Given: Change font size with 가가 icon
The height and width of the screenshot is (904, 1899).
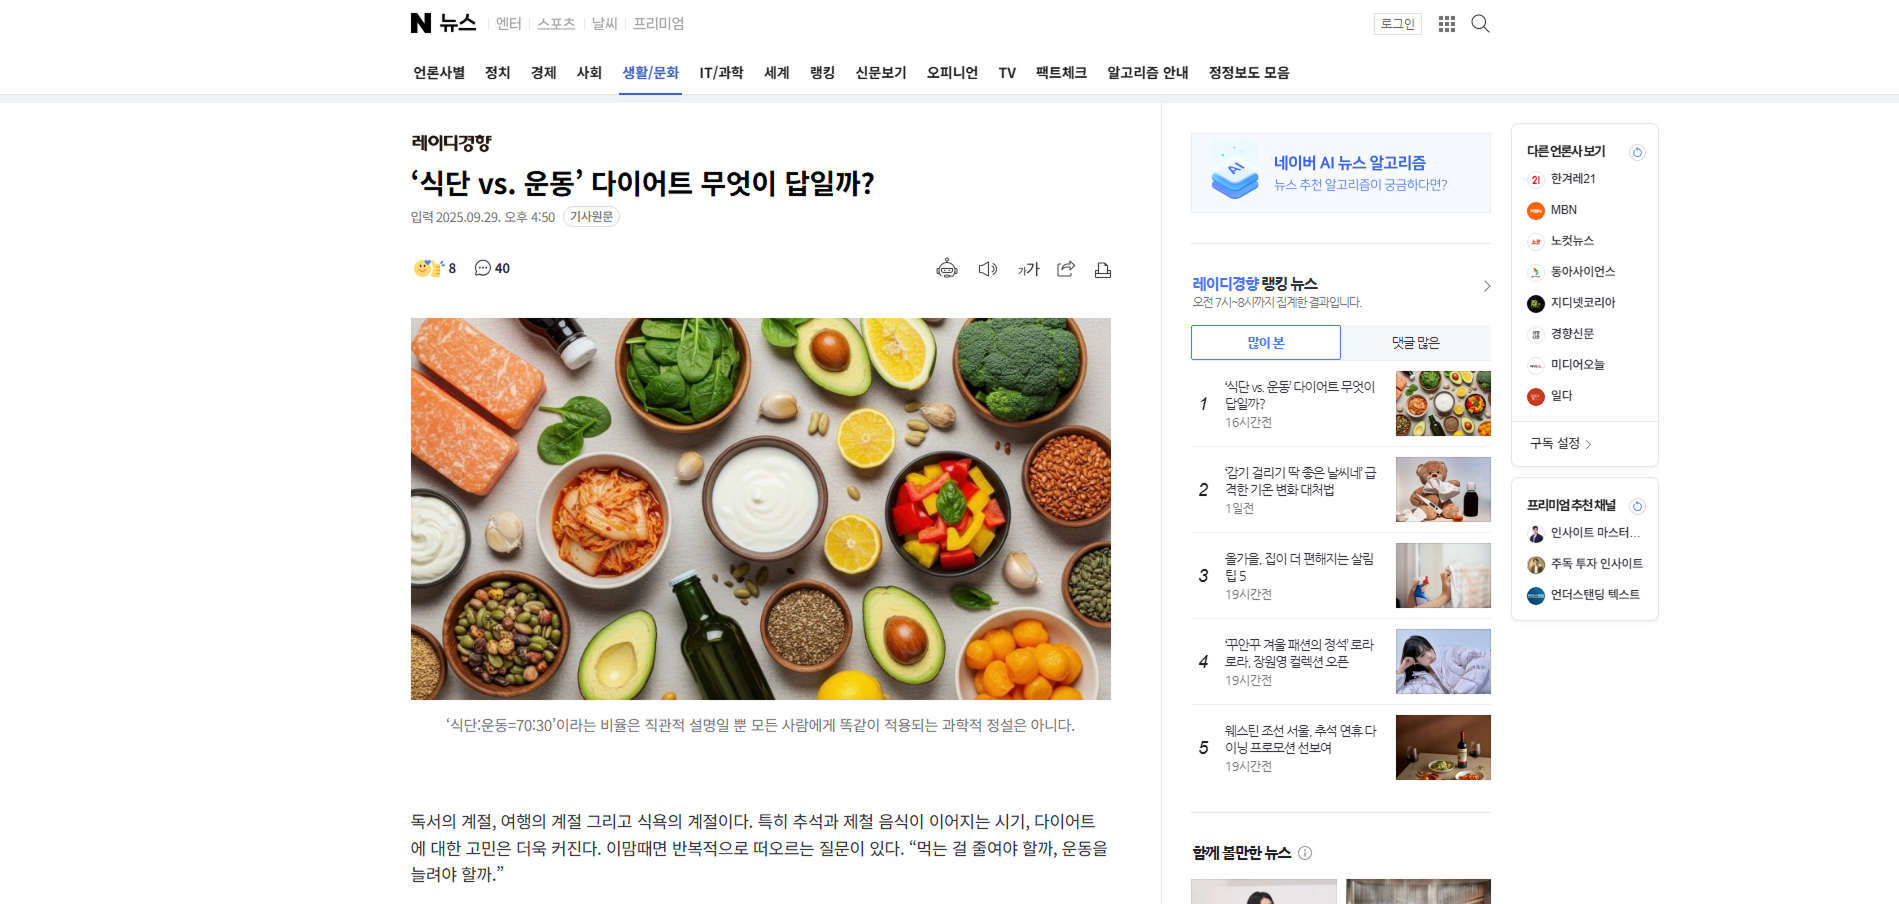Looking at the screenshot, I should click(1028, 269).
